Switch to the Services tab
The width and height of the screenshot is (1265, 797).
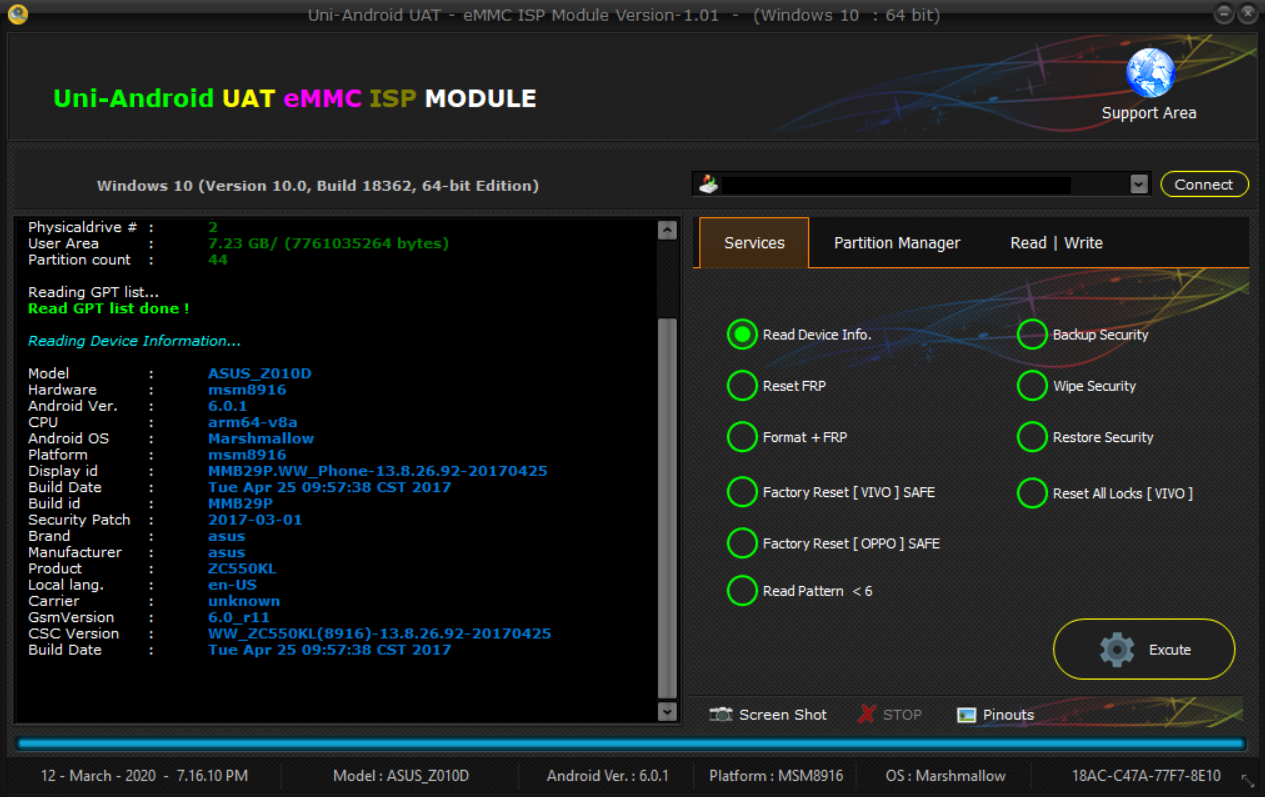pos(754,243)
